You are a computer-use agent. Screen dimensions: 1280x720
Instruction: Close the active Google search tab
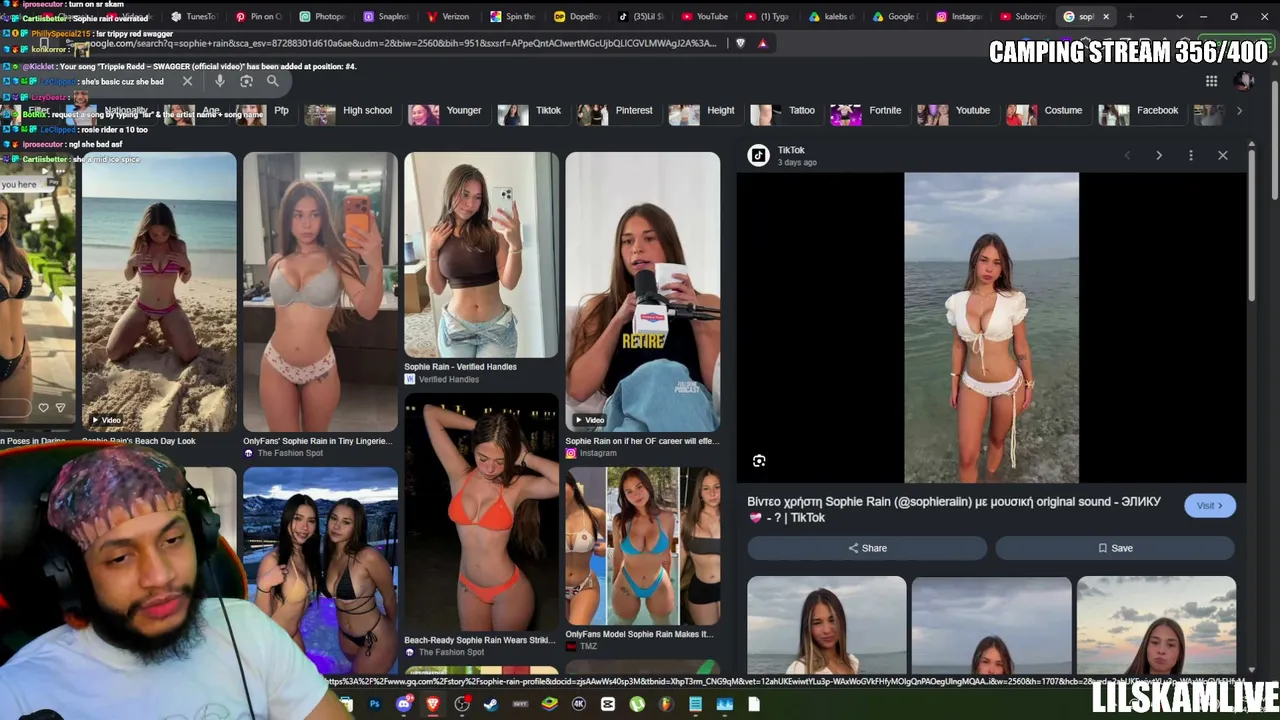pyautogui.click(x=1105, y=16)
